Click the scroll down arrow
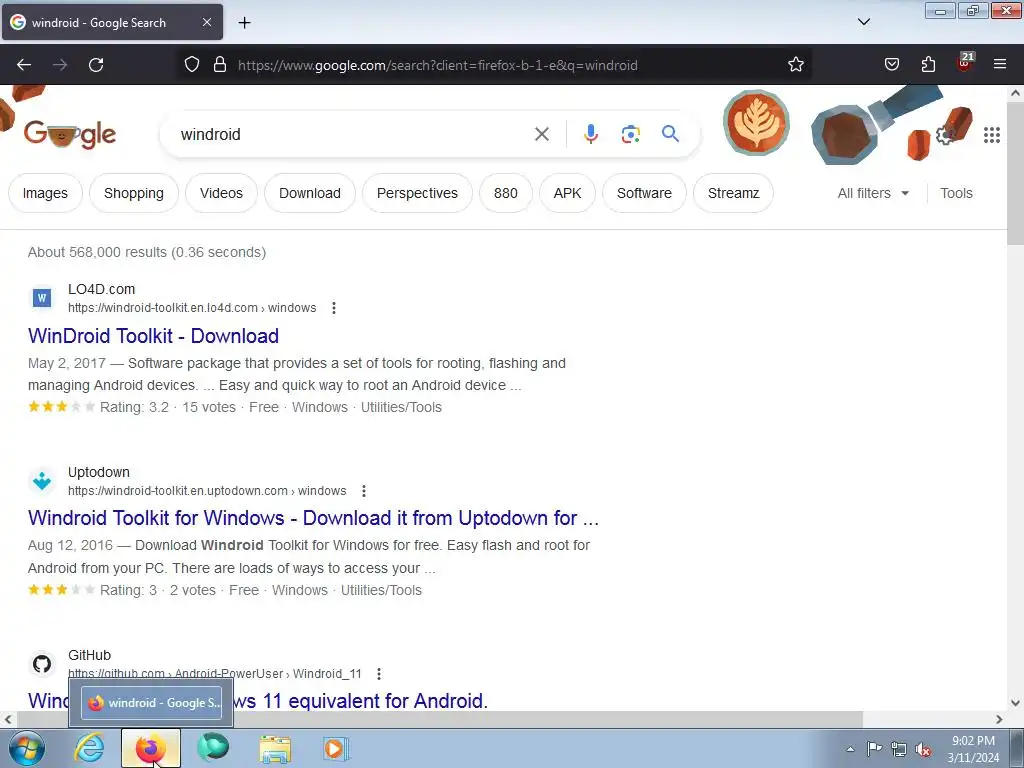The height and width of the screenshot is (768, 1024). [x=1015, y=703]
